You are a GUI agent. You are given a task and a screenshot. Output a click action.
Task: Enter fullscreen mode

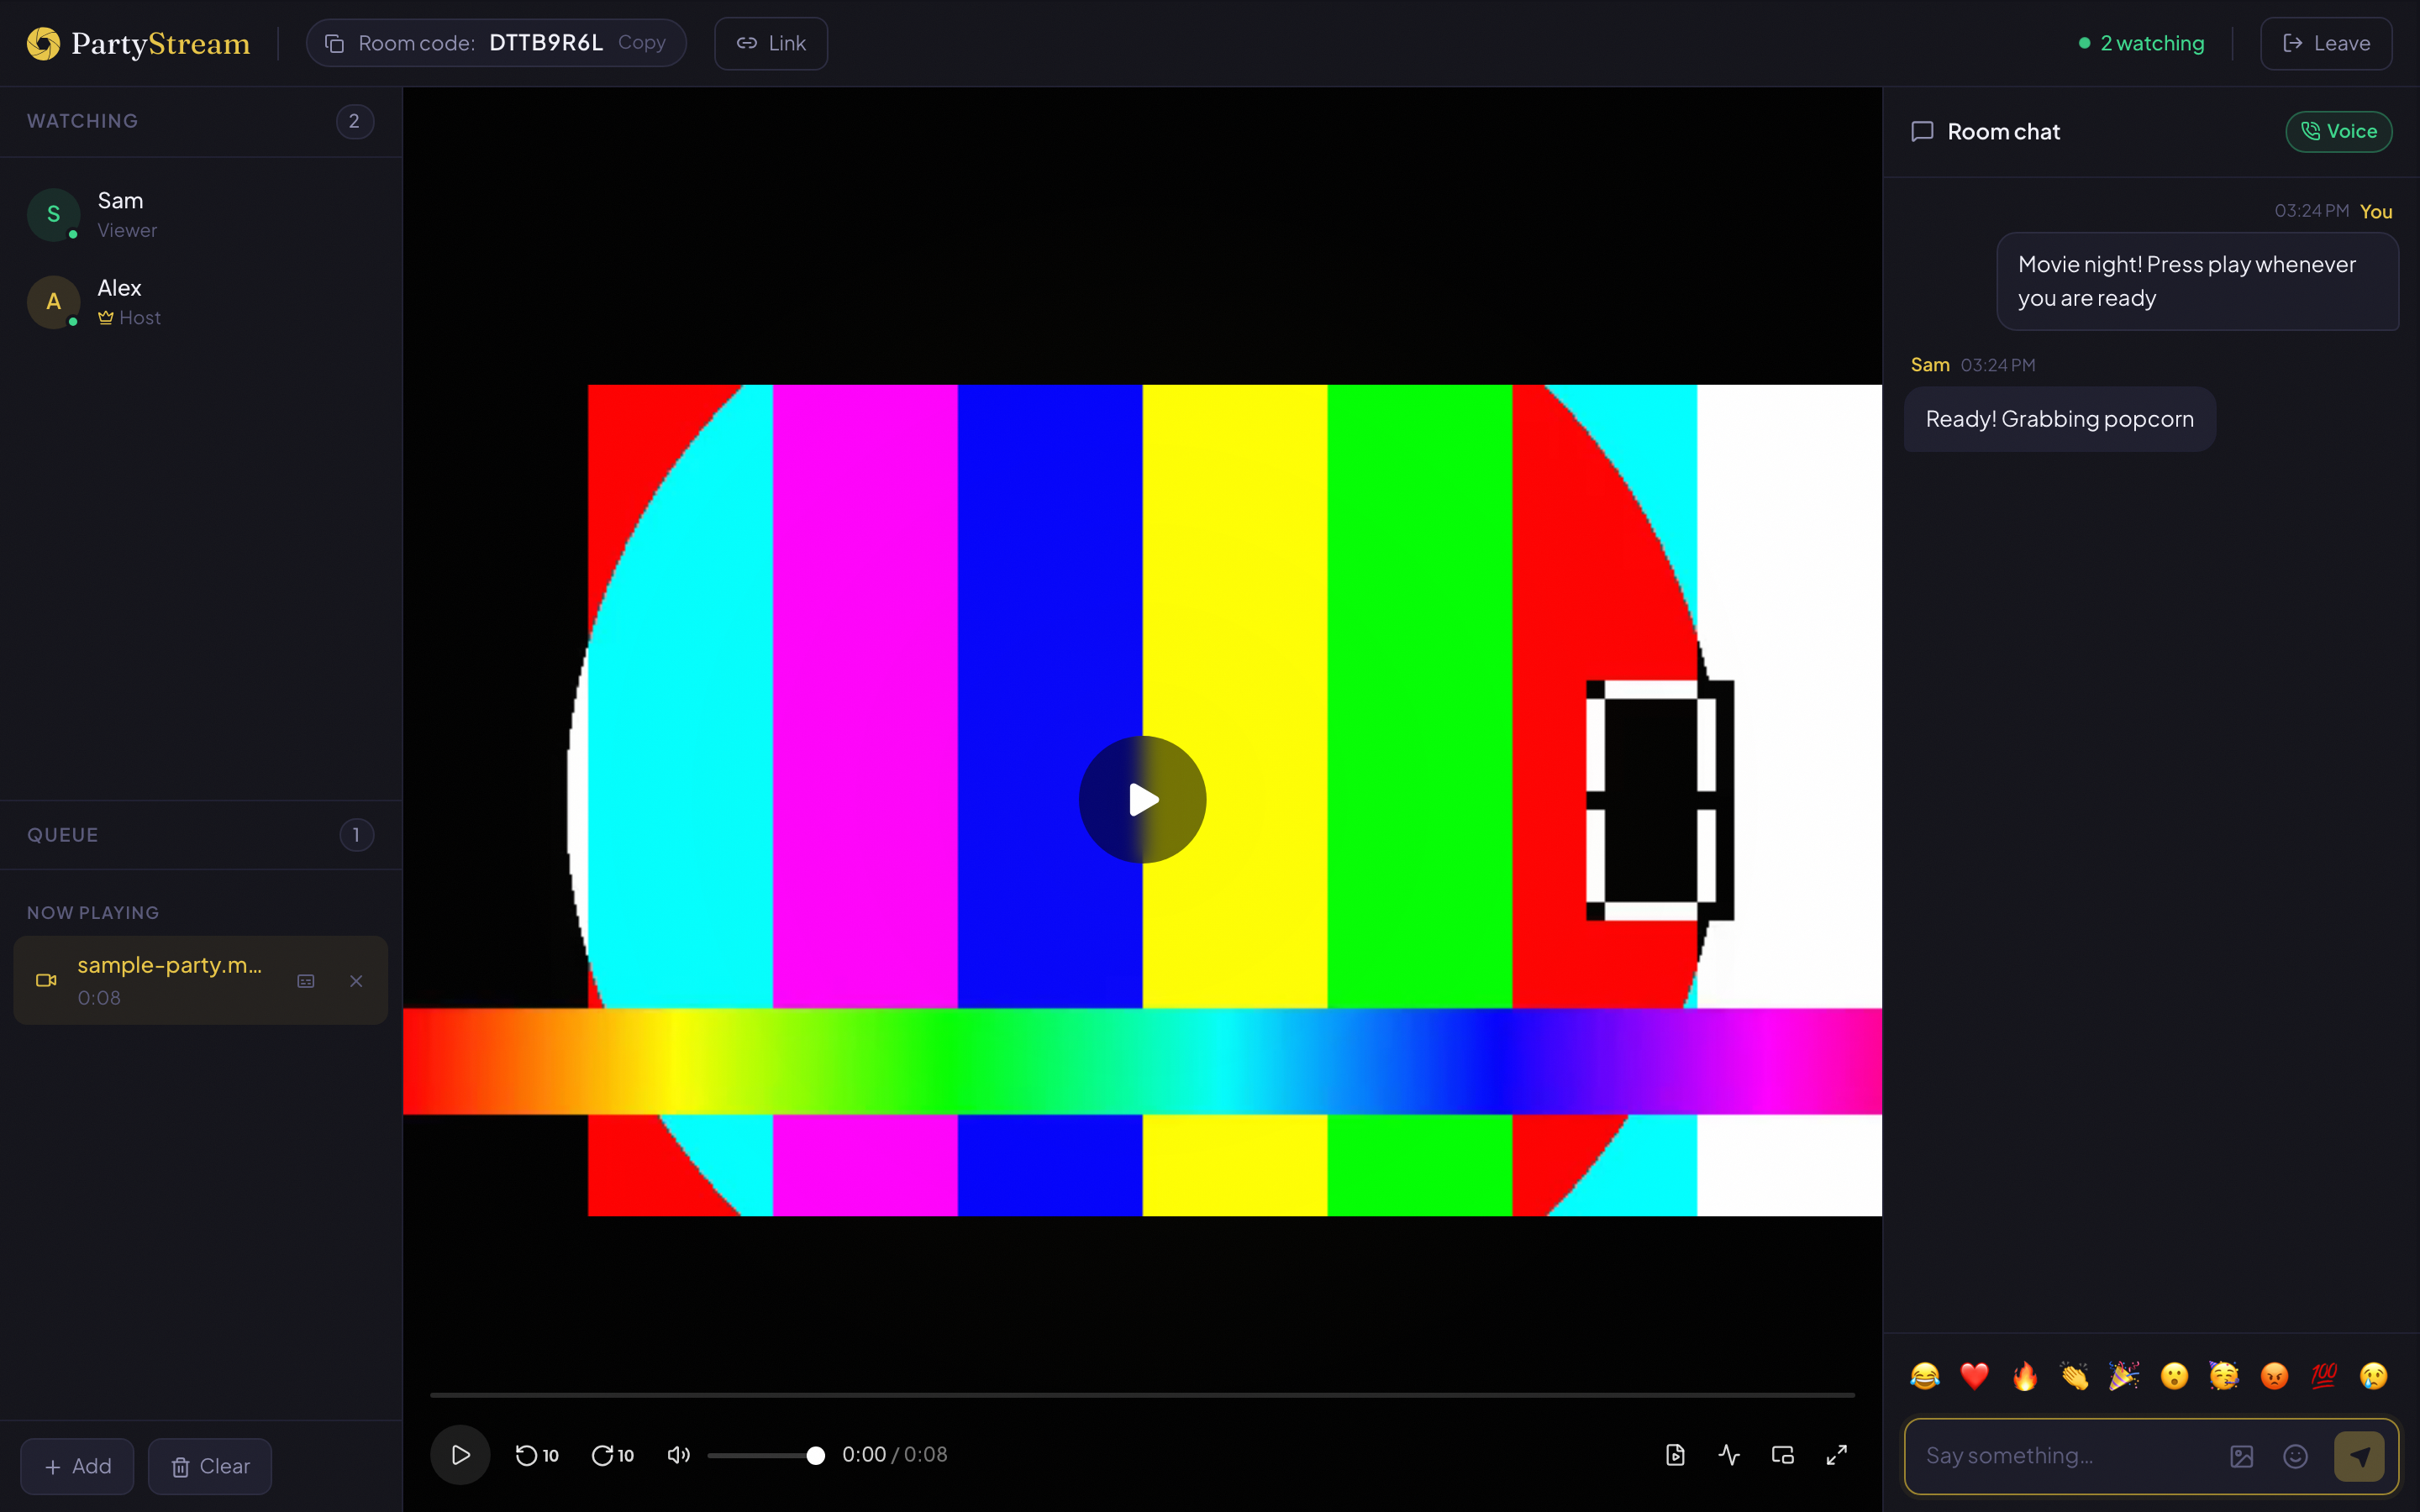pos(1837,1455)
